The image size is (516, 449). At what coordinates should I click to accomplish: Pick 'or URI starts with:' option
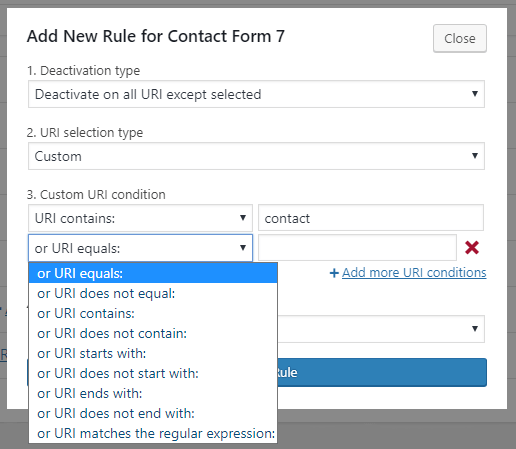(x=153, y=353)
